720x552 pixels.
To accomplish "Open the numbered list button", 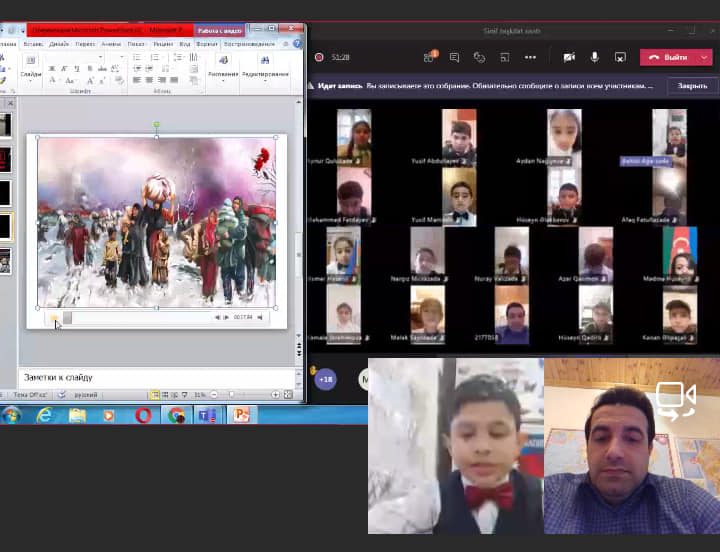I will coord(156,57).
